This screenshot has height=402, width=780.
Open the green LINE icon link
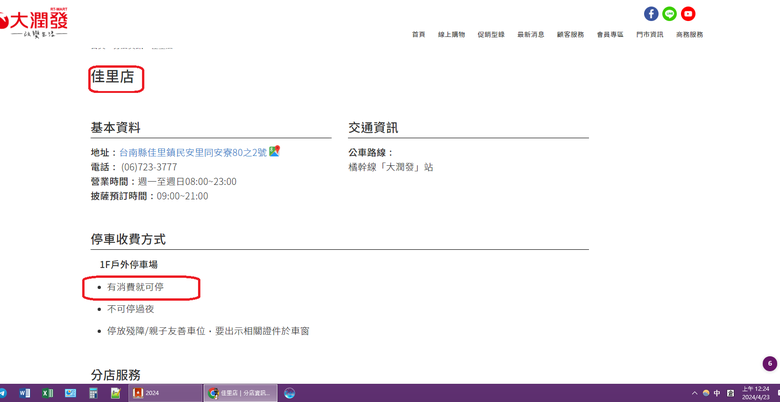coord(670,14)
